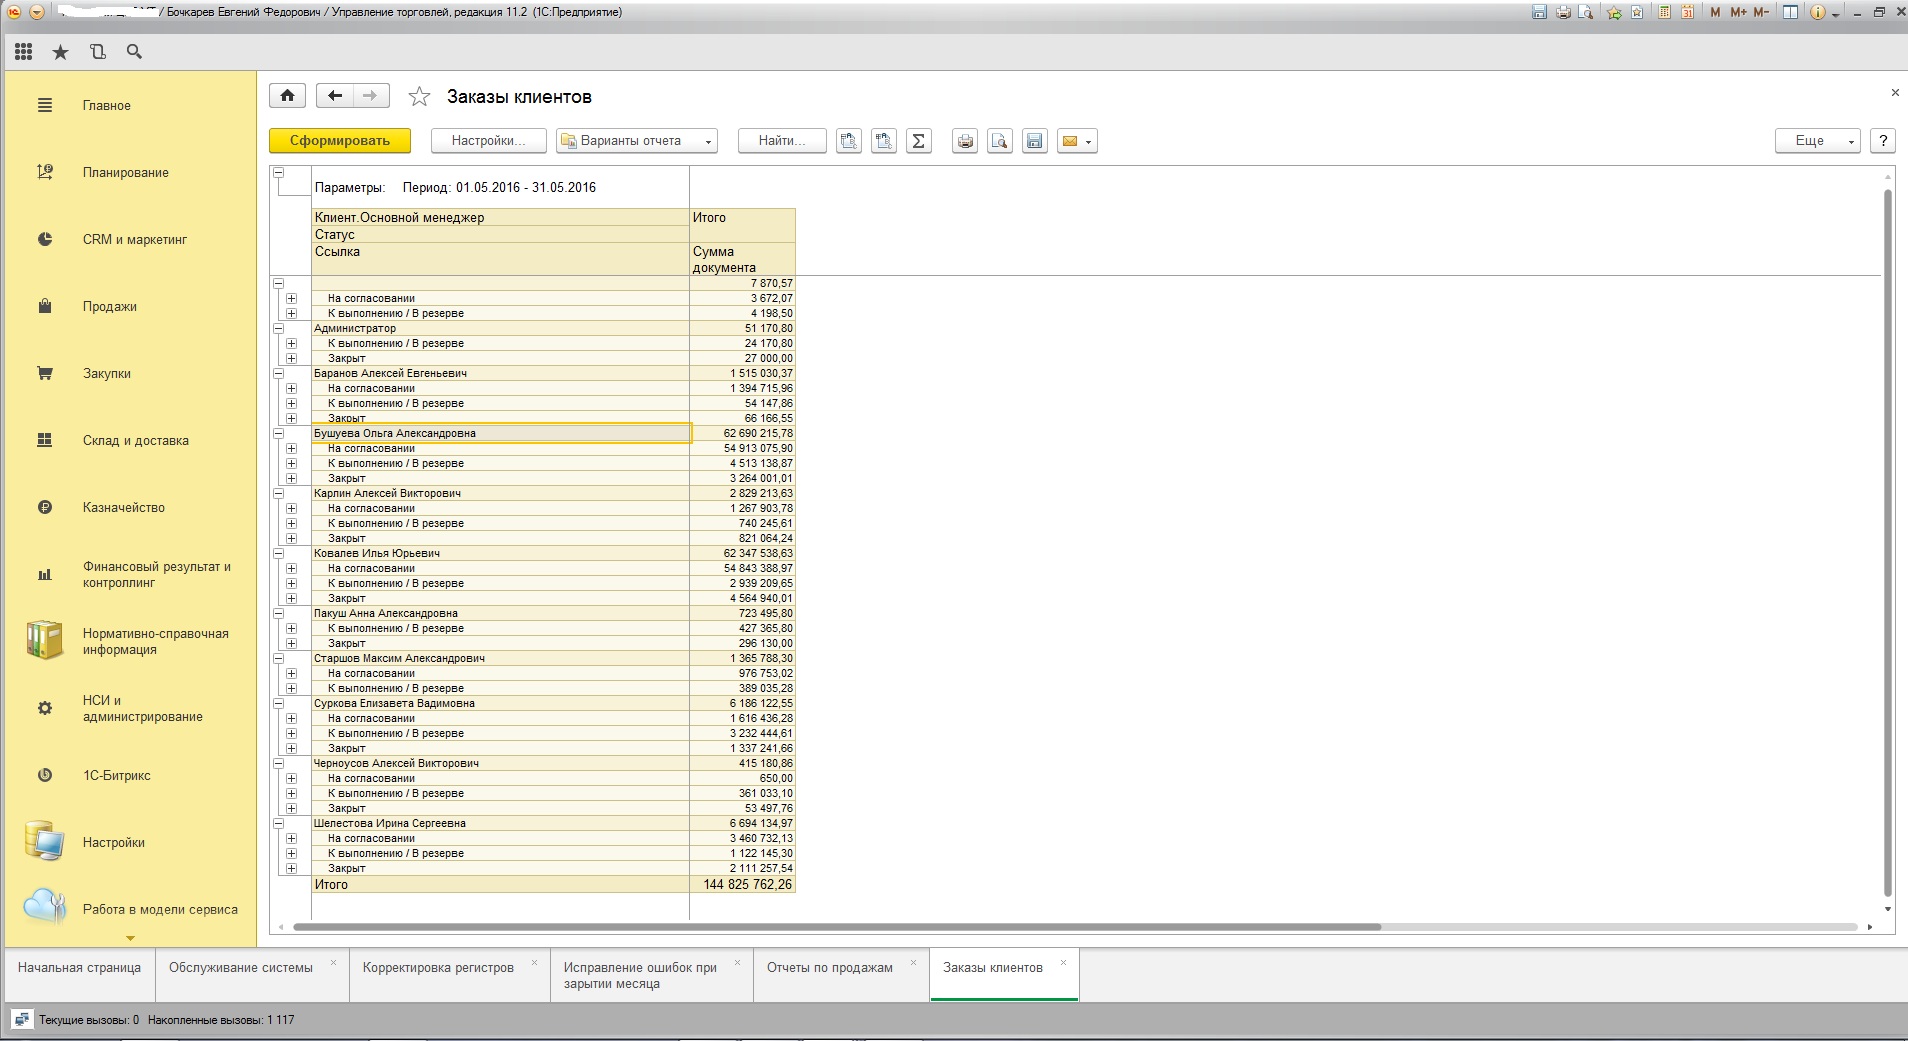Open Favorites star in top panel

click(61, 52)
